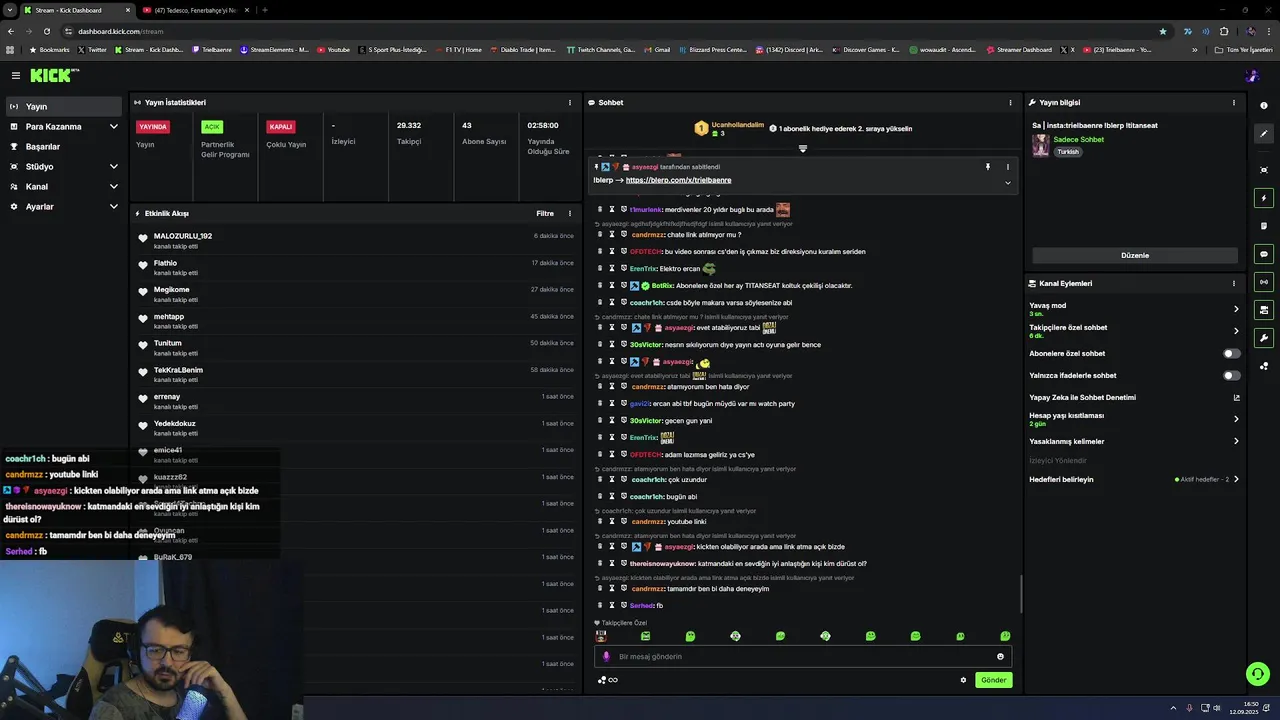Click the wrench icon in right sidebar
Viewport: 1280px width, 720px height.
(1264, 338)
